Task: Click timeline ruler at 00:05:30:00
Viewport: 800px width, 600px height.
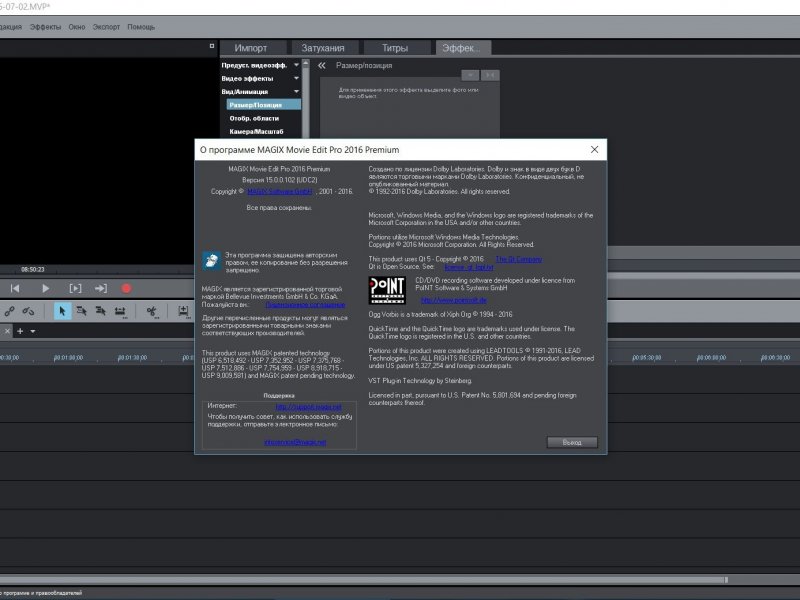Action: [646, 358]
